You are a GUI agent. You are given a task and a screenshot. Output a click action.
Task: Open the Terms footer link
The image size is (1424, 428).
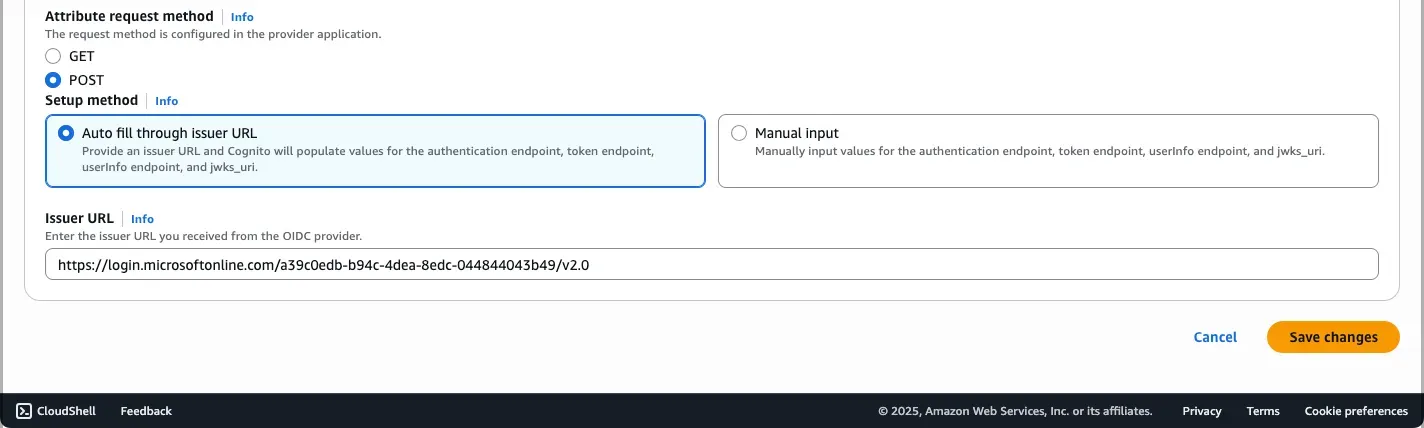click(x=1263, y=411)
